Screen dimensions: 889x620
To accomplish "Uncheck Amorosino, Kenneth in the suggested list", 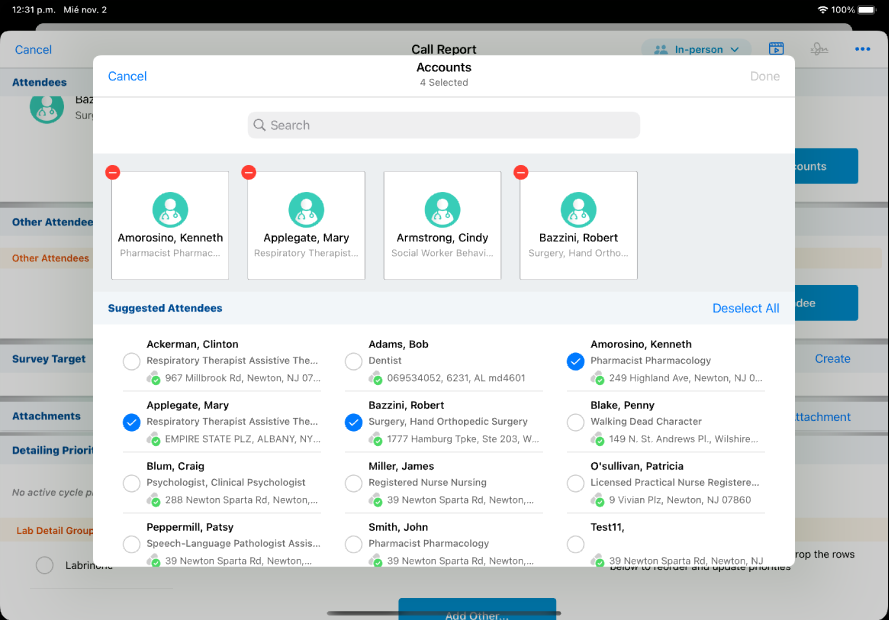I will point(575,362).
